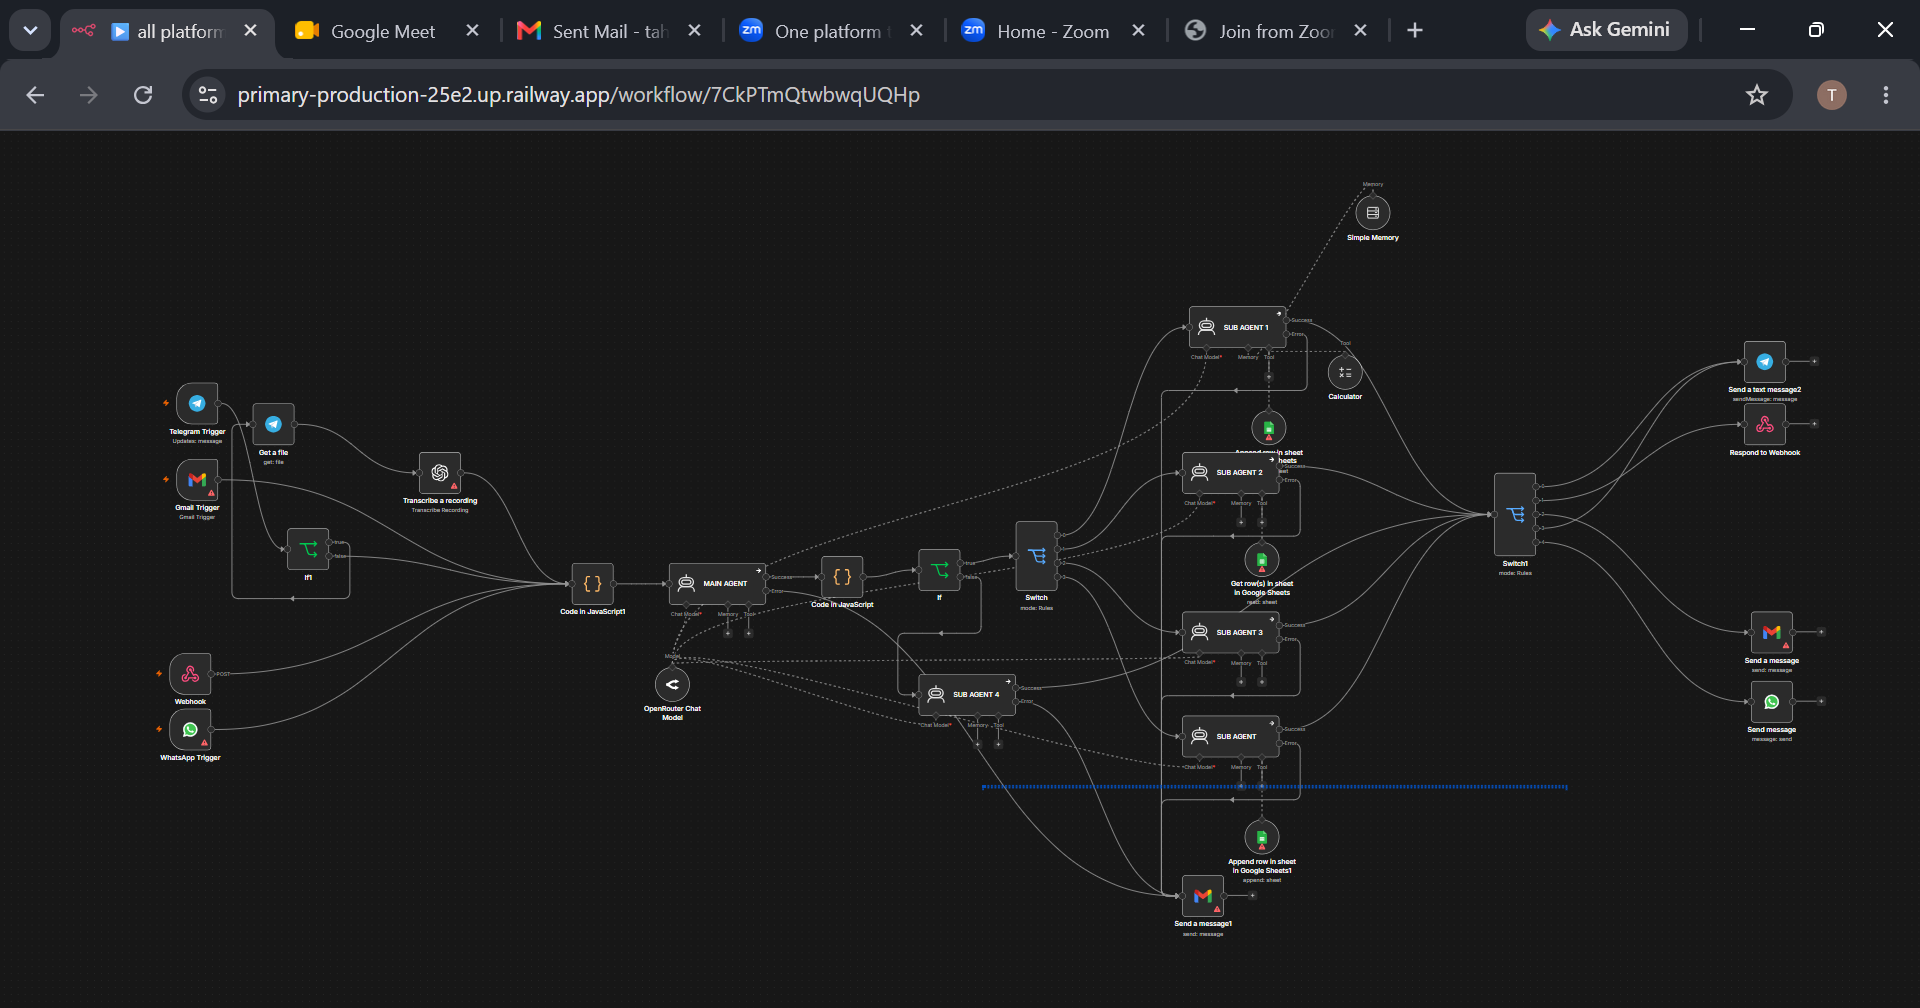Screen dimensions: 1920x1008
Task: Open the browser profile avatar
Action: pos(1832,95)
